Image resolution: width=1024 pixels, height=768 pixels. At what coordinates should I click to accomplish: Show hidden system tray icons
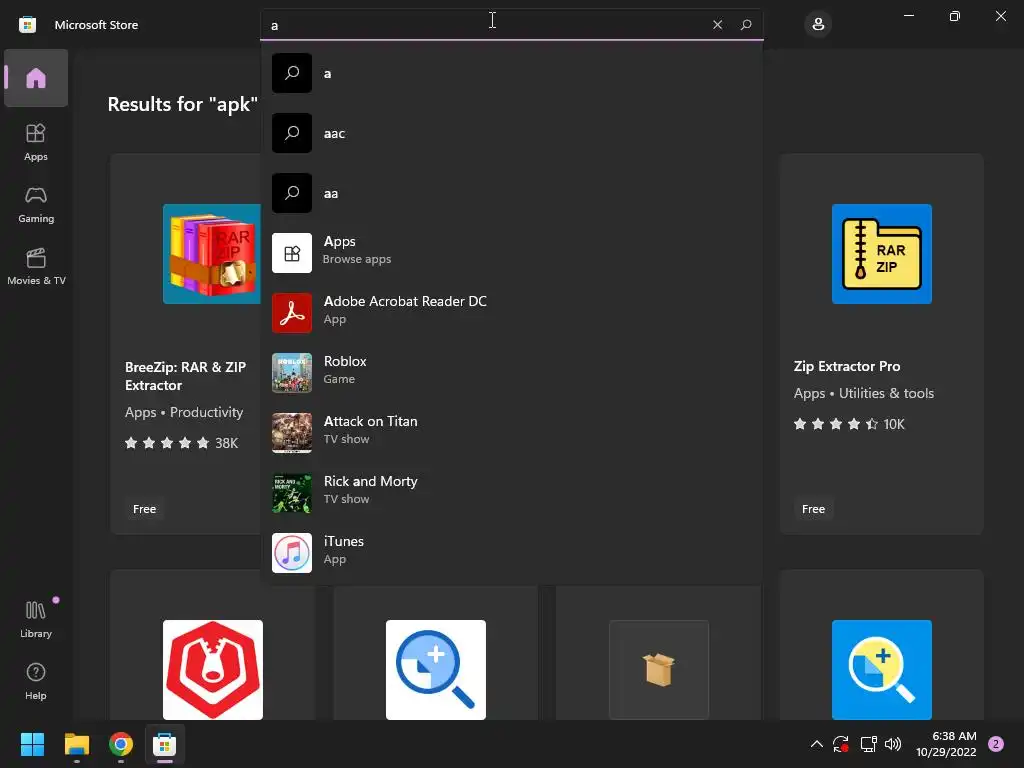[x=816, y=744]
